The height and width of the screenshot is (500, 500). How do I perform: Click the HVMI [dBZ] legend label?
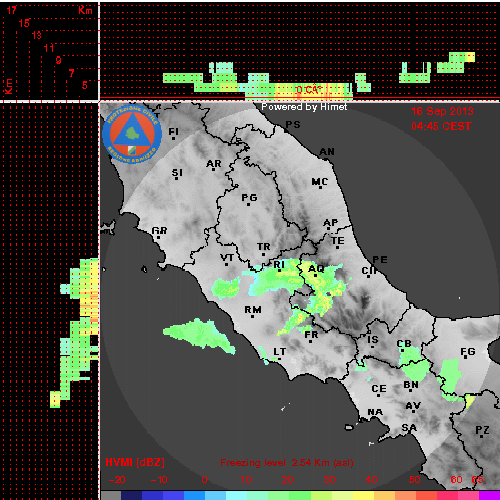135,462
